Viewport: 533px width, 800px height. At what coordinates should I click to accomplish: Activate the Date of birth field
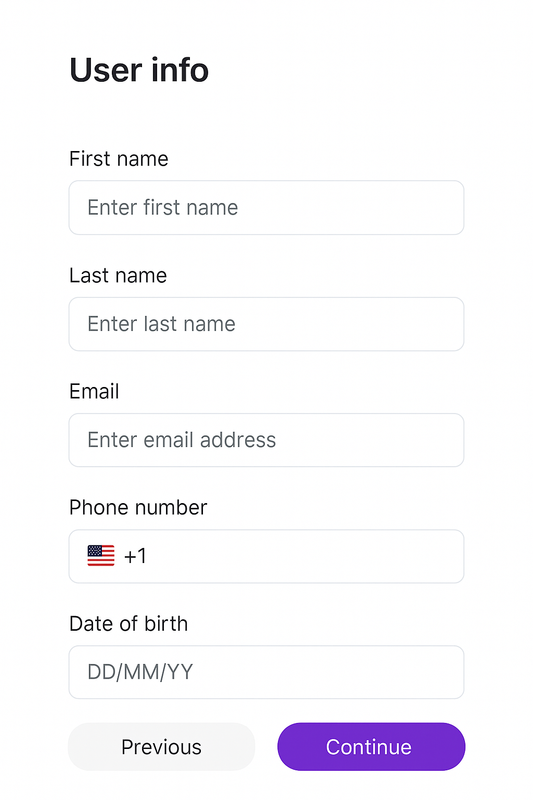click(266, 672)
